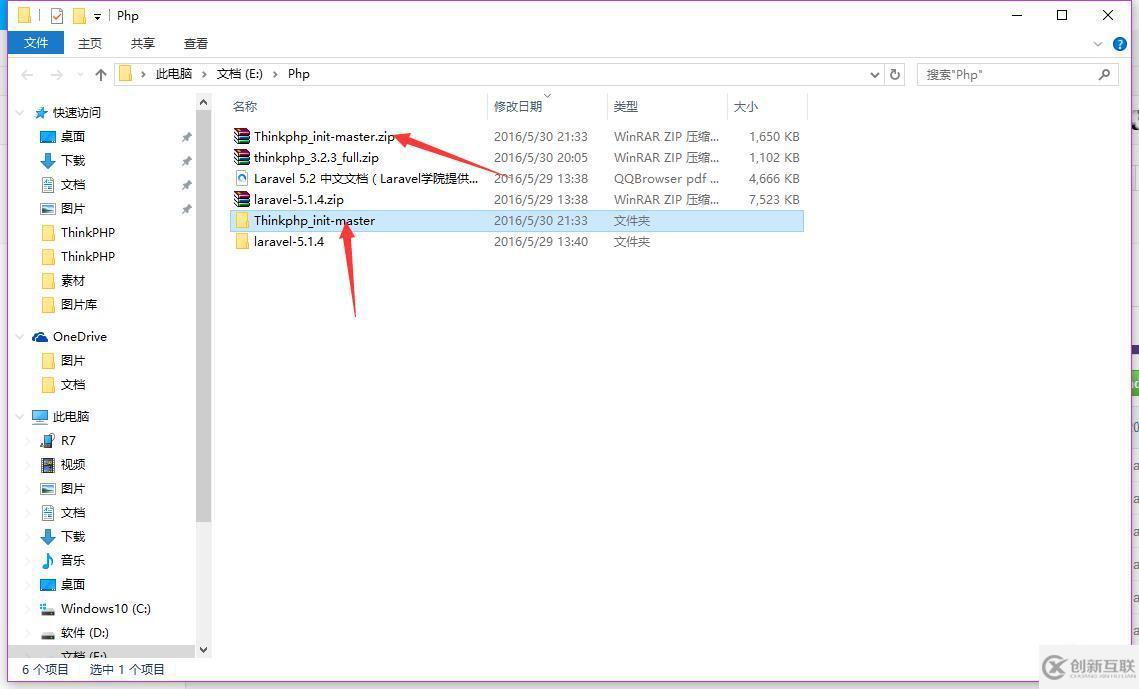
Task: Click 文件夹 type of laravel-5.1.4 folder
Action: click(631, 241)
